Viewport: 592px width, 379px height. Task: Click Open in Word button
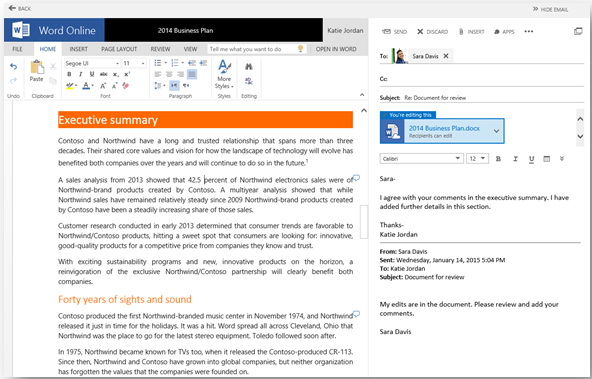(x=336, y=49)
